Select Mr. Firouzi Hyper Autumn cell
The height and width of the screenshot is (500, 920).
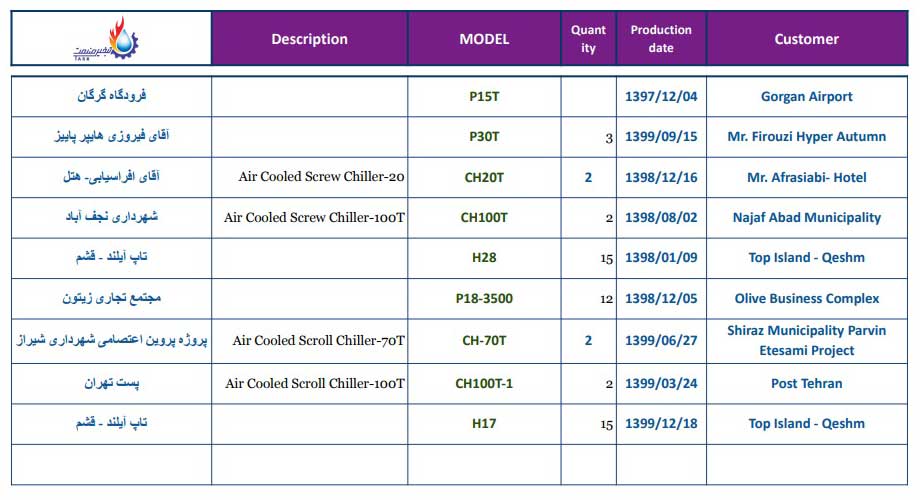coord(807,136)
